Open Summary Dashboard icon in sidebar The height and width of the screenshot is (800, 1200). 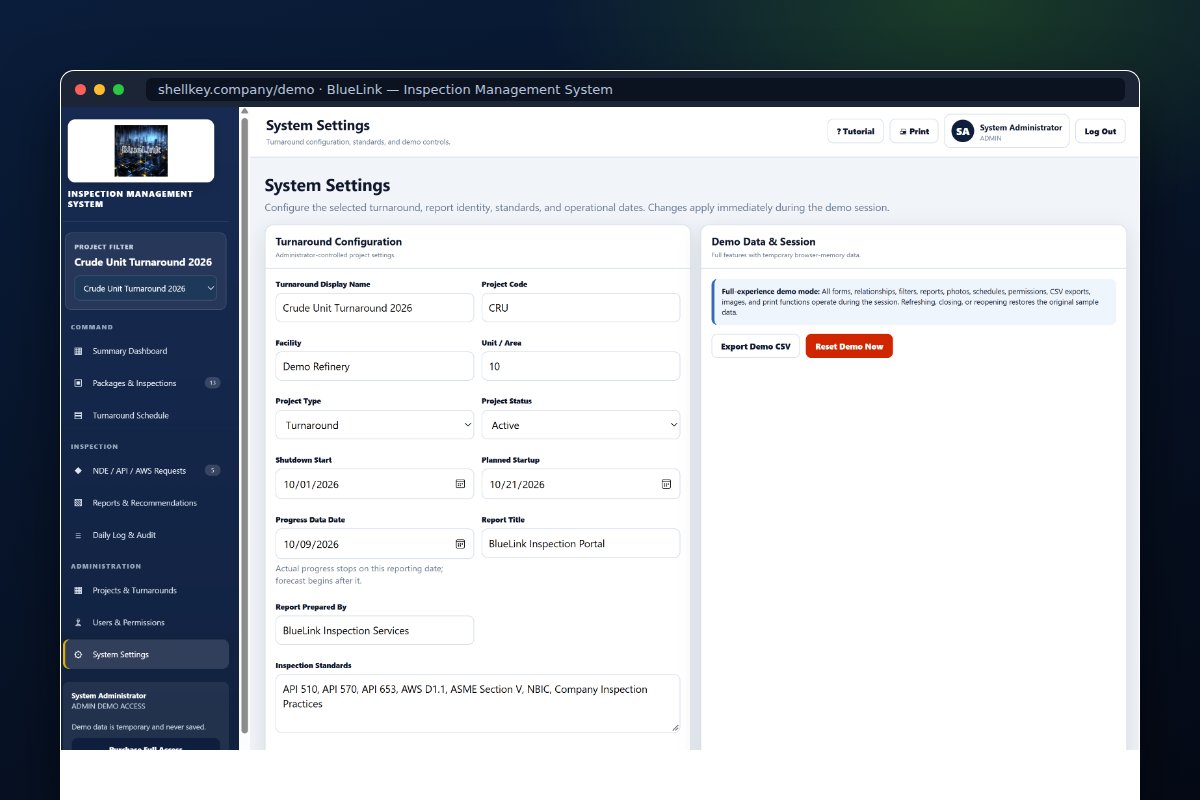click(79, 351)
